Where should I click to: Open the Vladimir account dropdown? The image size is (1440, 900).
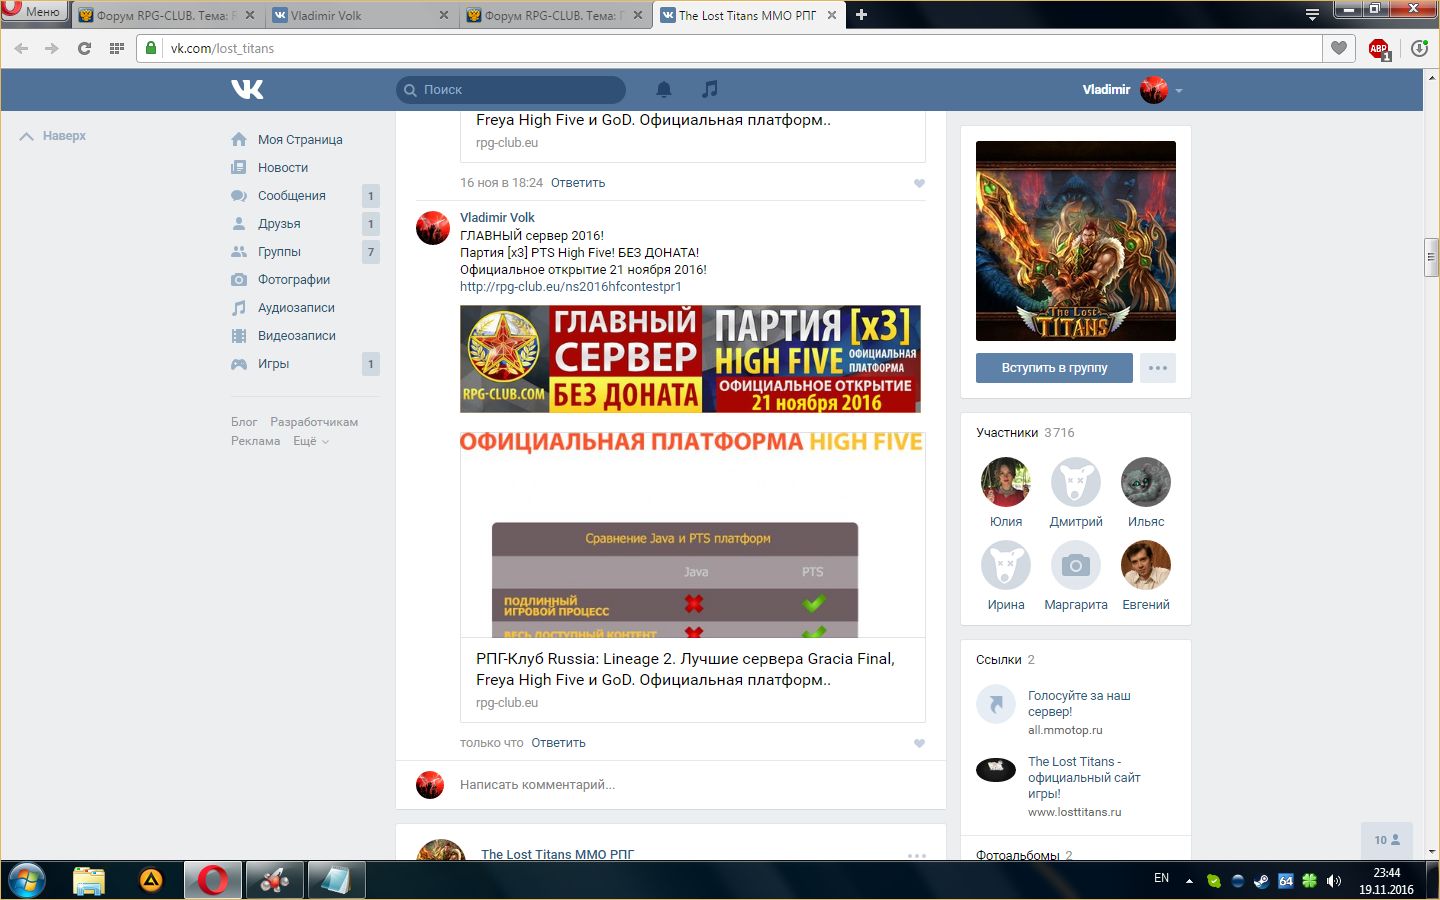(x=1132, y=90)
